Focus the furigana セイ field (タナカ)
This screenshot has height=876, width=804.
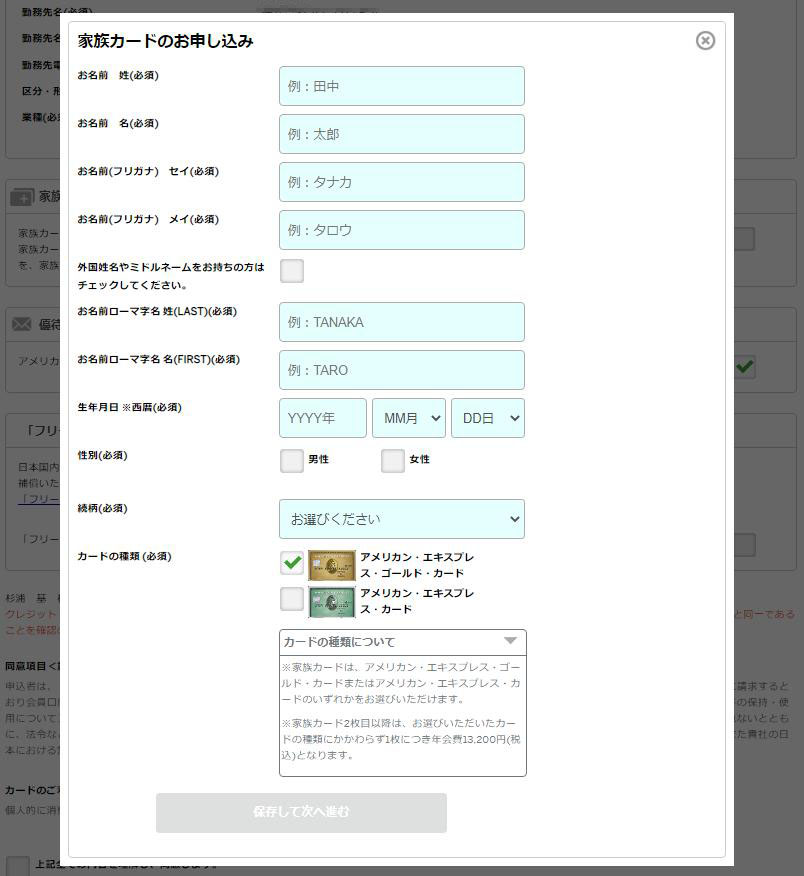[402, 182]
